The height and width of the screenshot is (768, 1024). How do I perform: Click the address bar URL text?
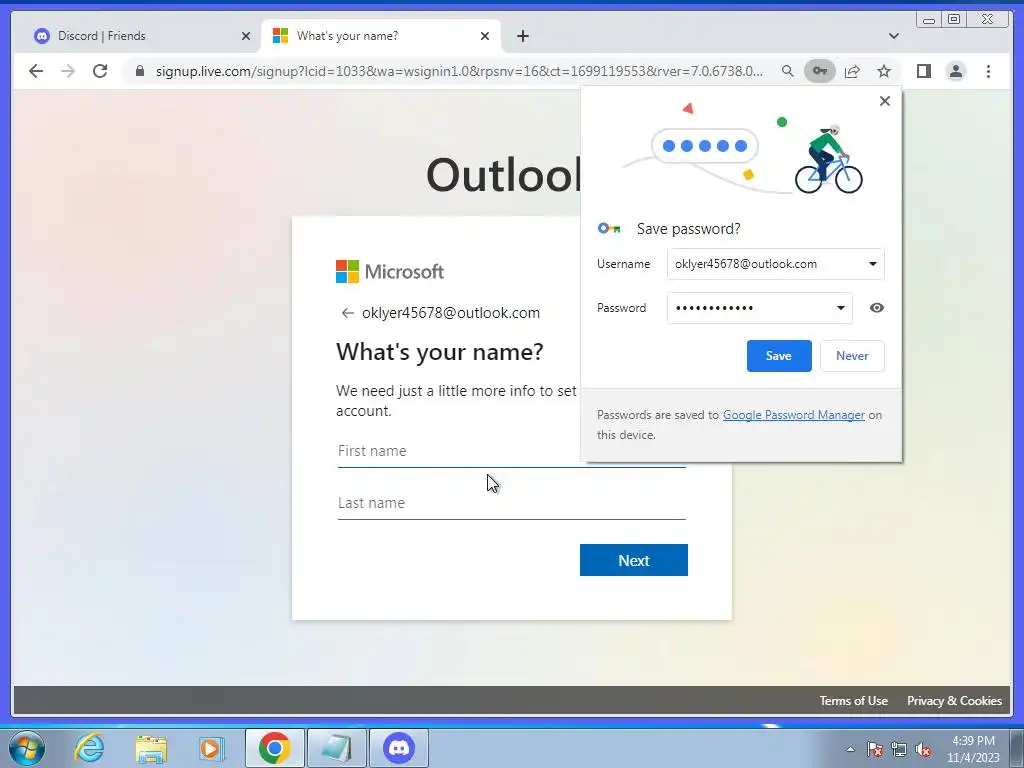[459, 71]
